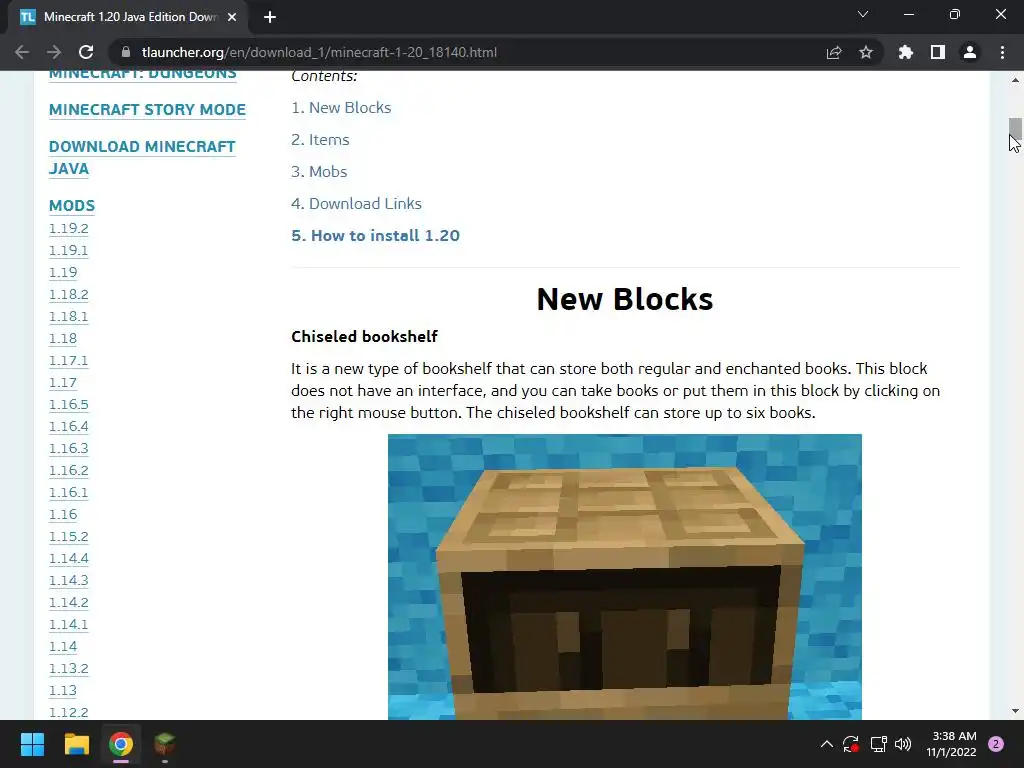Open mods version 1.13 link
Screen dimensions: 1024x768
click(x=63, y=691)
